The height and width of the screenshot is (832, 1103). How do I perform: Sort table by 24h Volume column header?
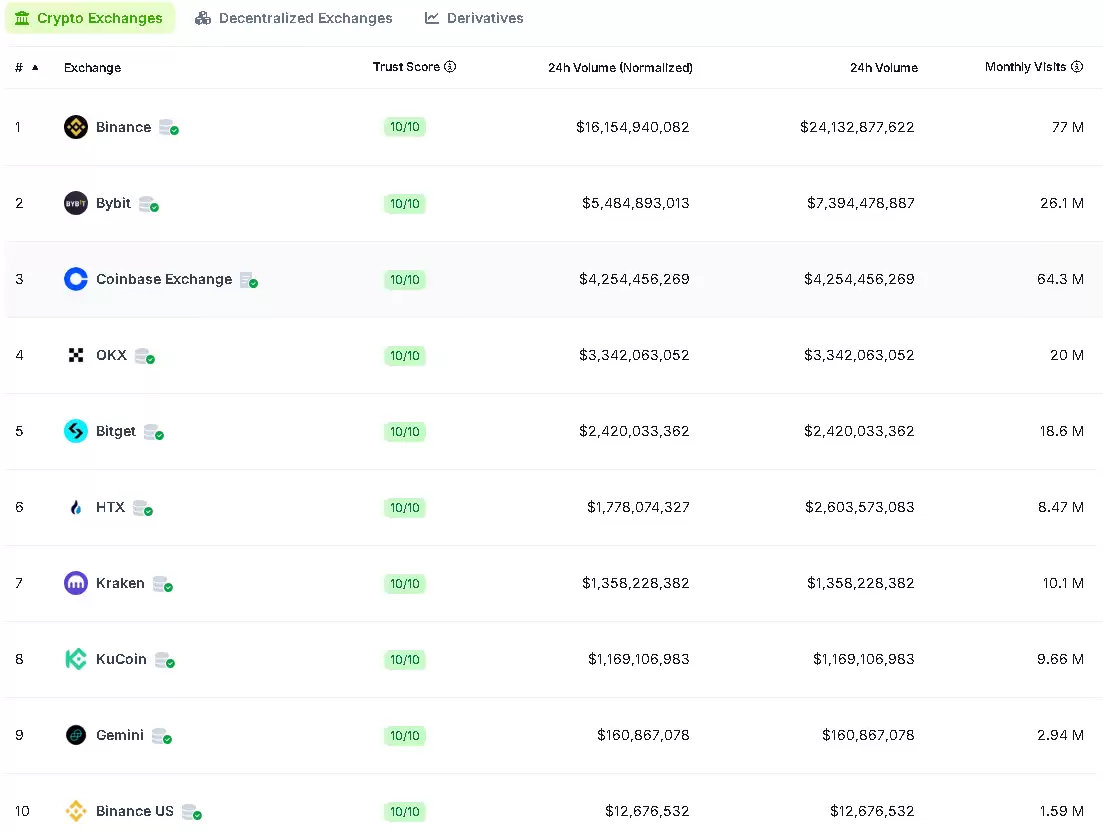tap(883, 68)
